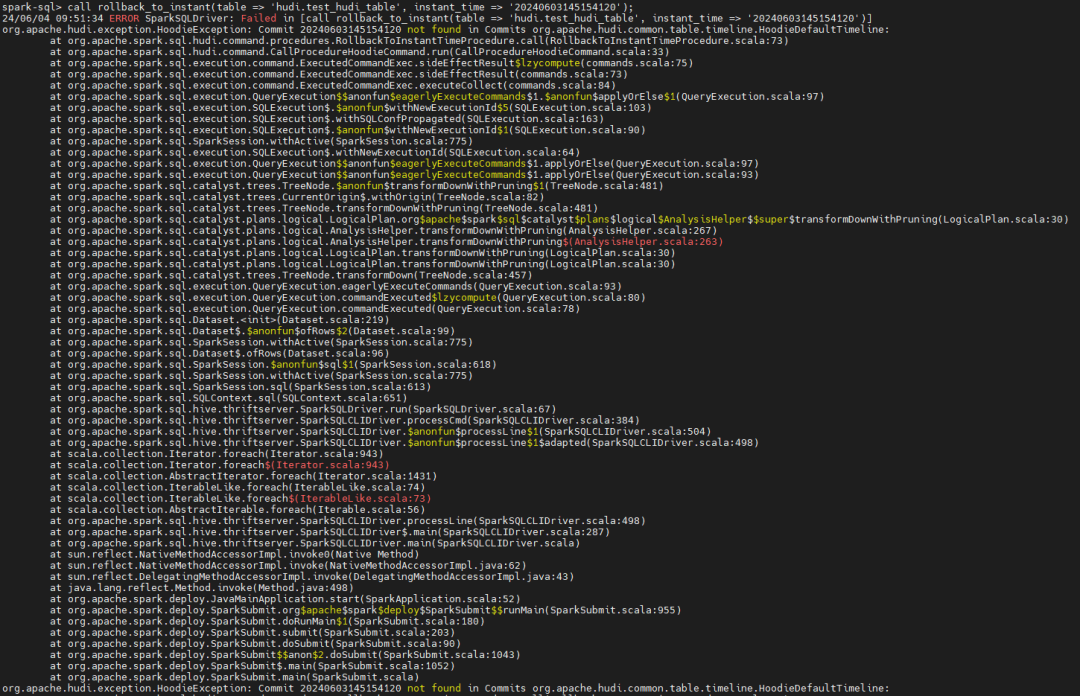Image resolution: width=1080 pixels, height=696 pixels.
Task: Click the SparkSubmit$.main(SparkSubmit.scala:1052) line
Action: pos(252,666)
